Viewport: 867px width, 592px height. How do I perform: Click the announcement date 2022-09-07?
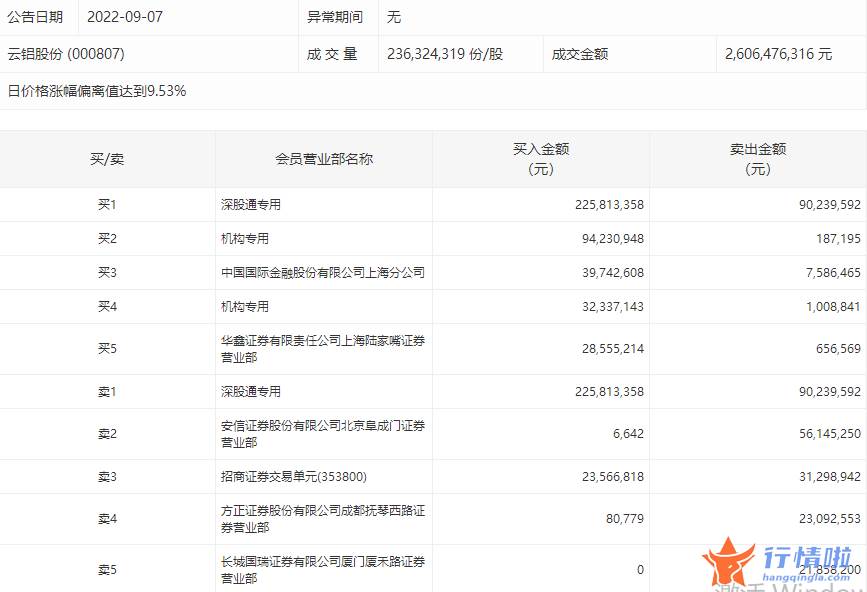tap(125, 17)
